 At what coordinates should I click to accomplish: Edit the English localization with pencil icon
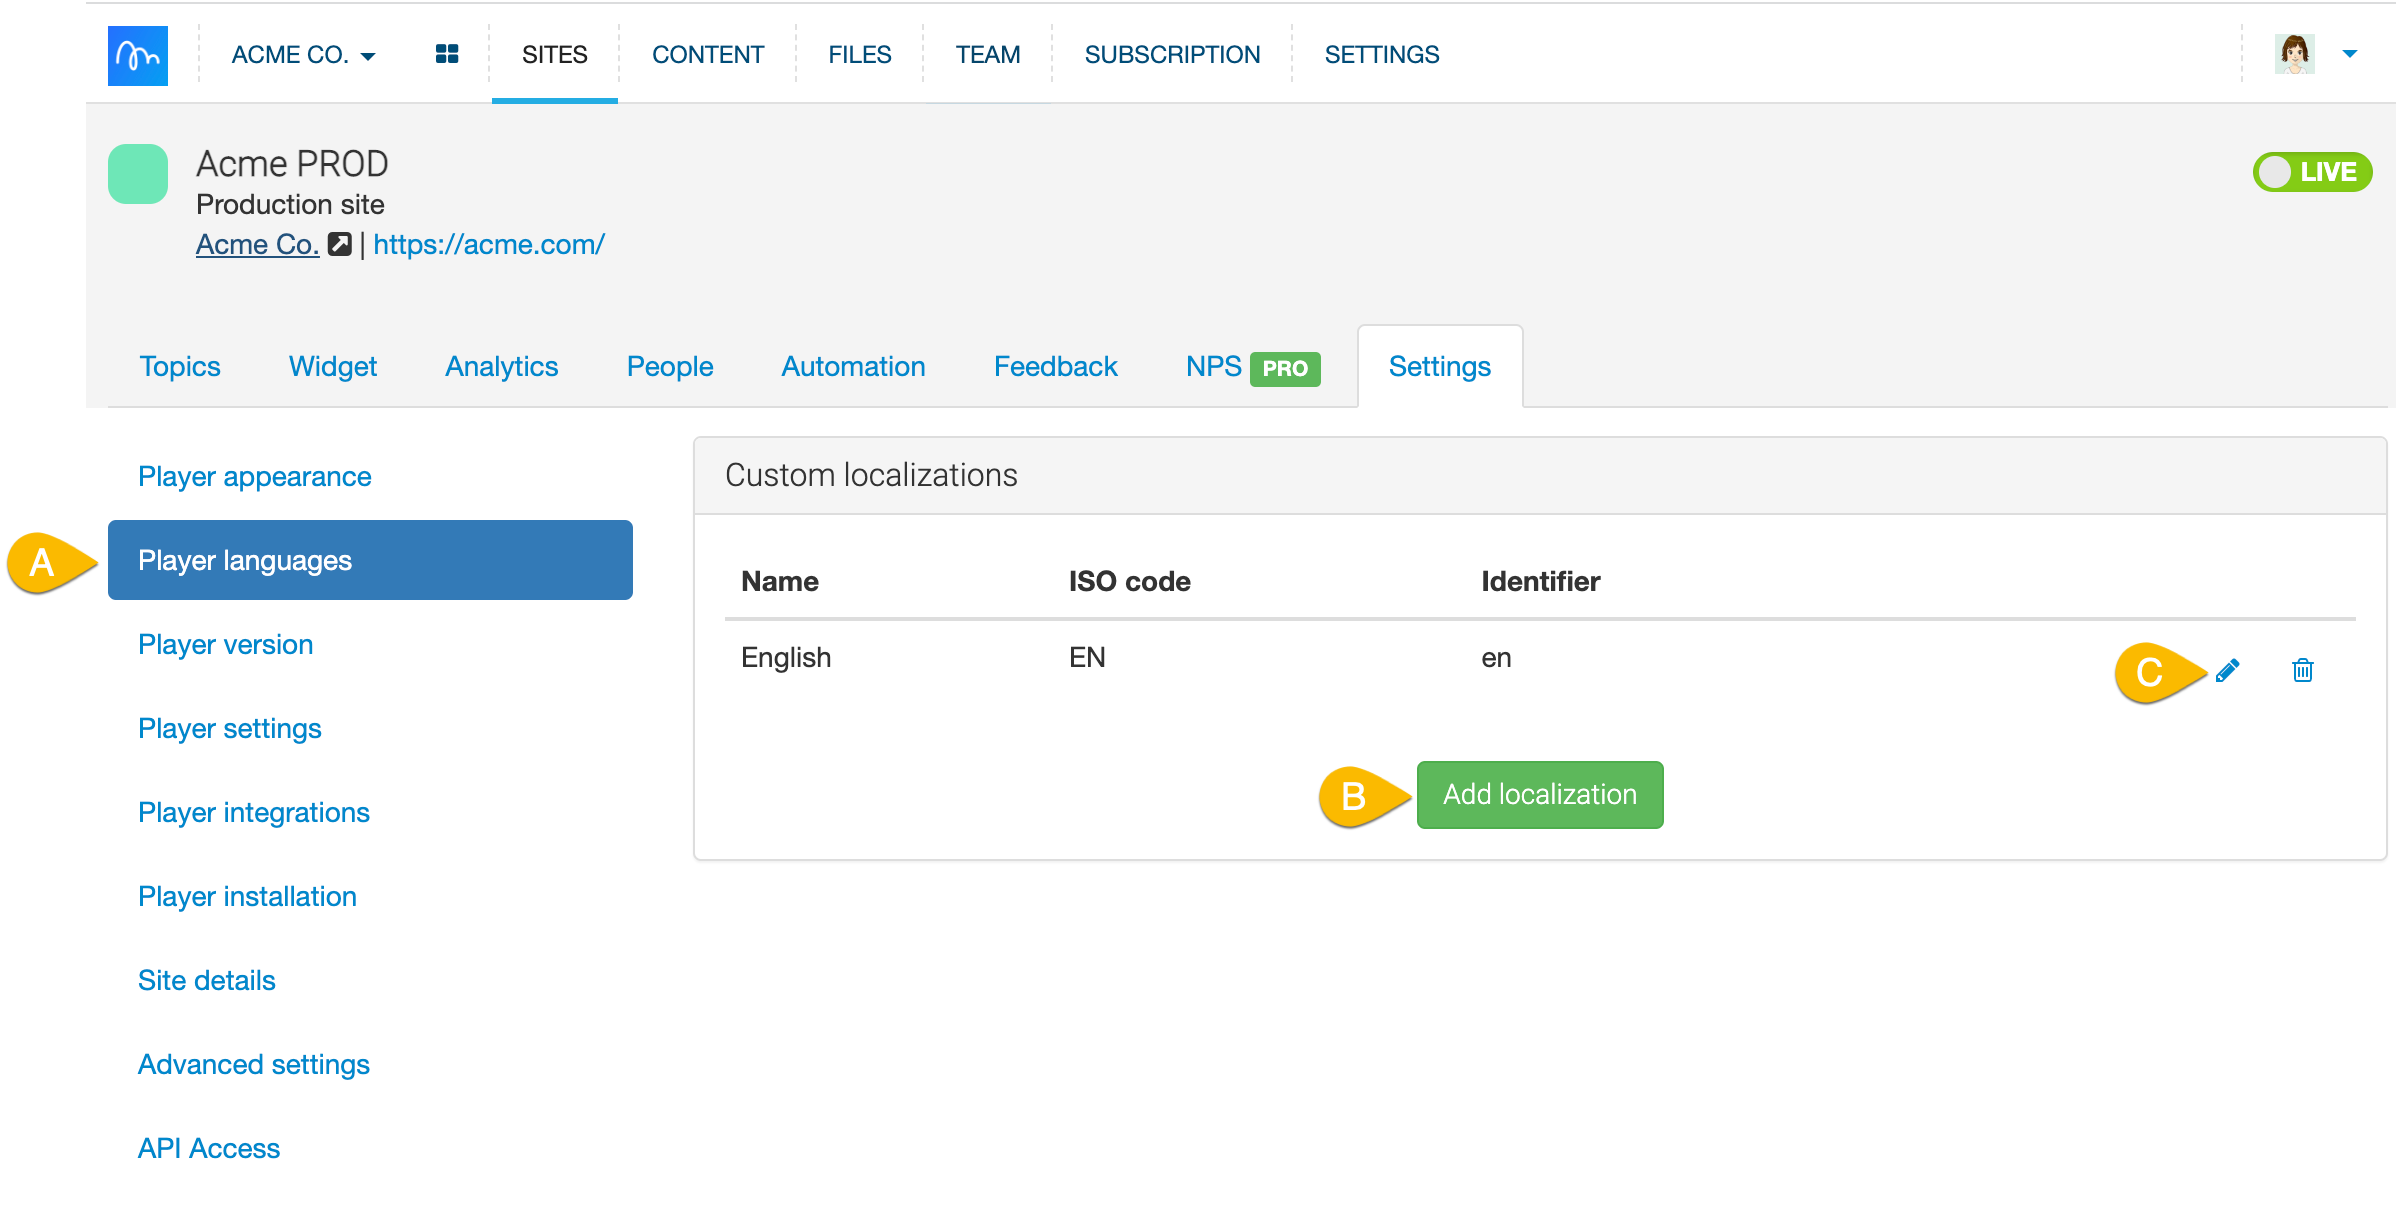2227,670
